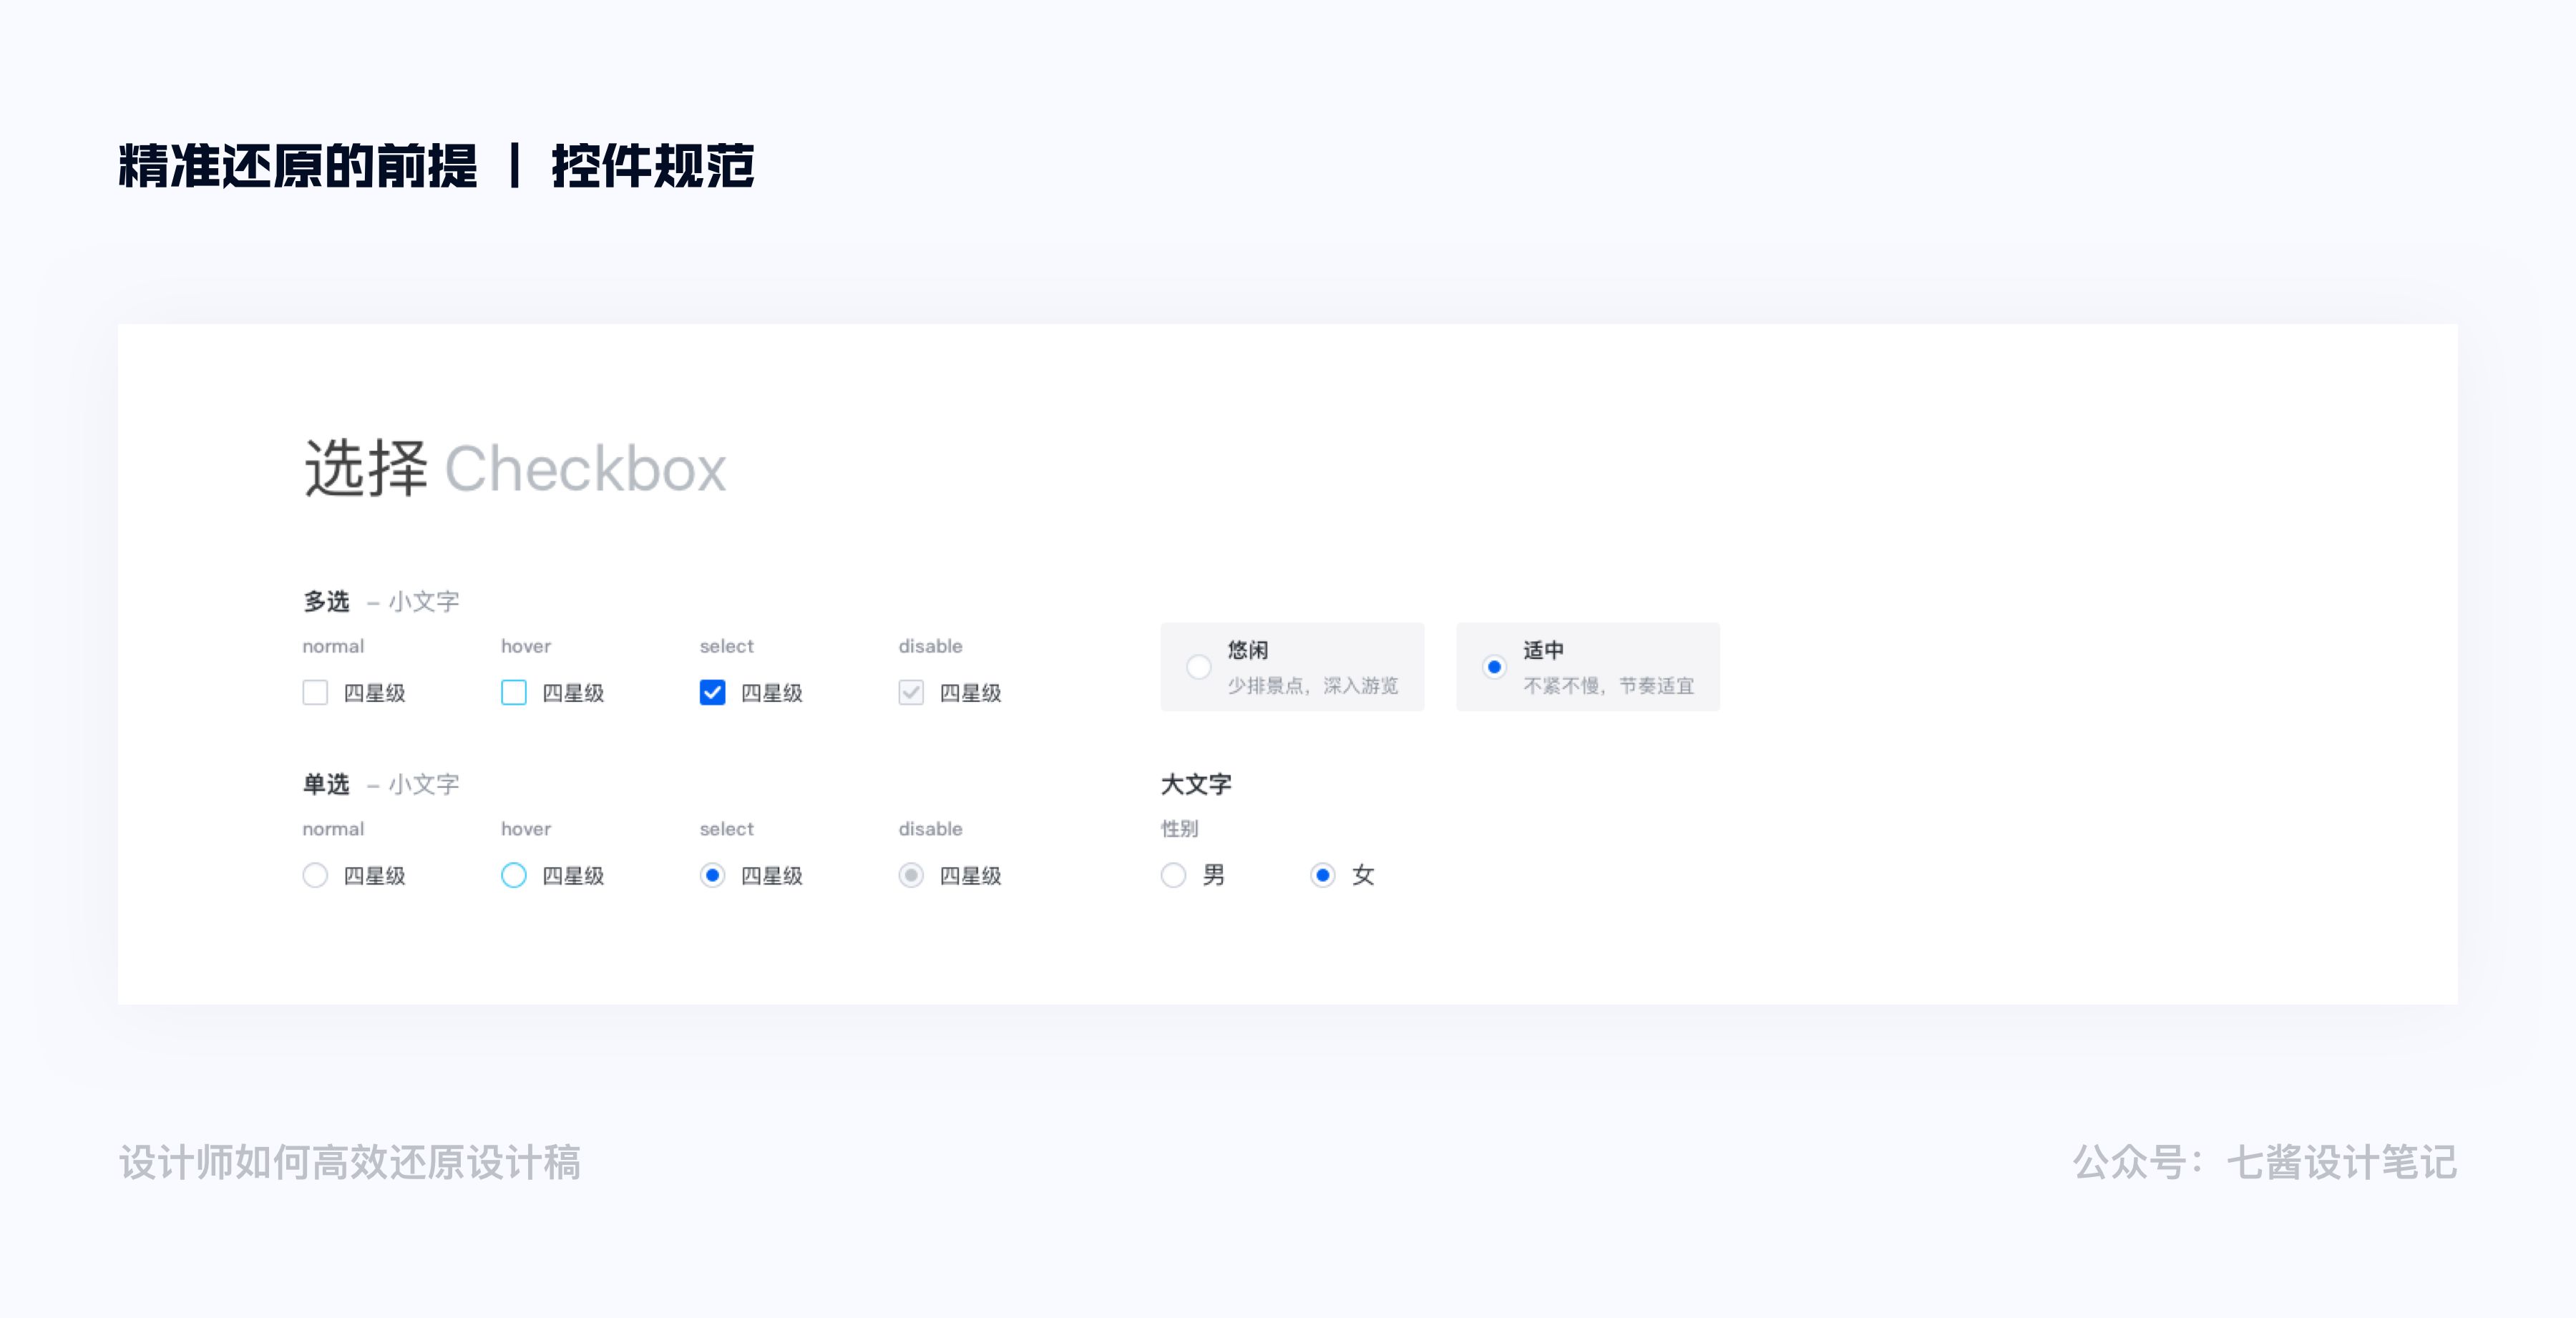Select the hover state 四星级 radio button
The image size is (2576, 1318).
point(513,875)
